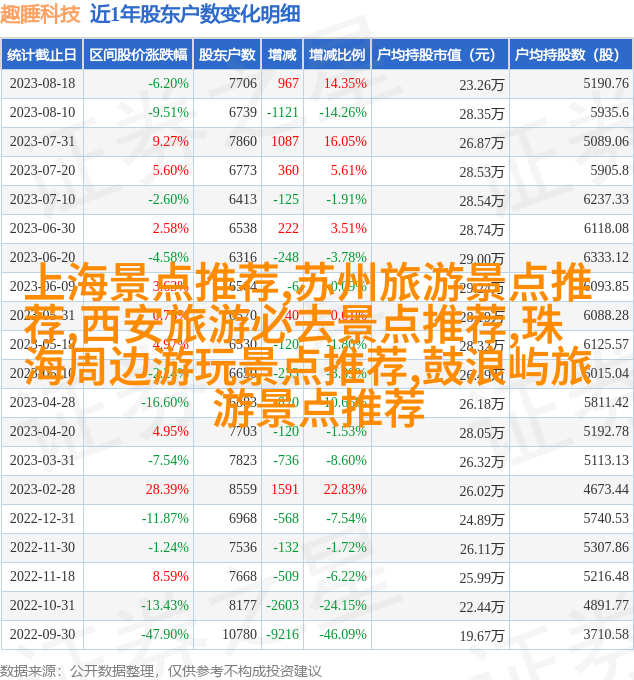Select the 统计截止日 column header
Screen dimensions: 634x680
(x=42, y=55)
